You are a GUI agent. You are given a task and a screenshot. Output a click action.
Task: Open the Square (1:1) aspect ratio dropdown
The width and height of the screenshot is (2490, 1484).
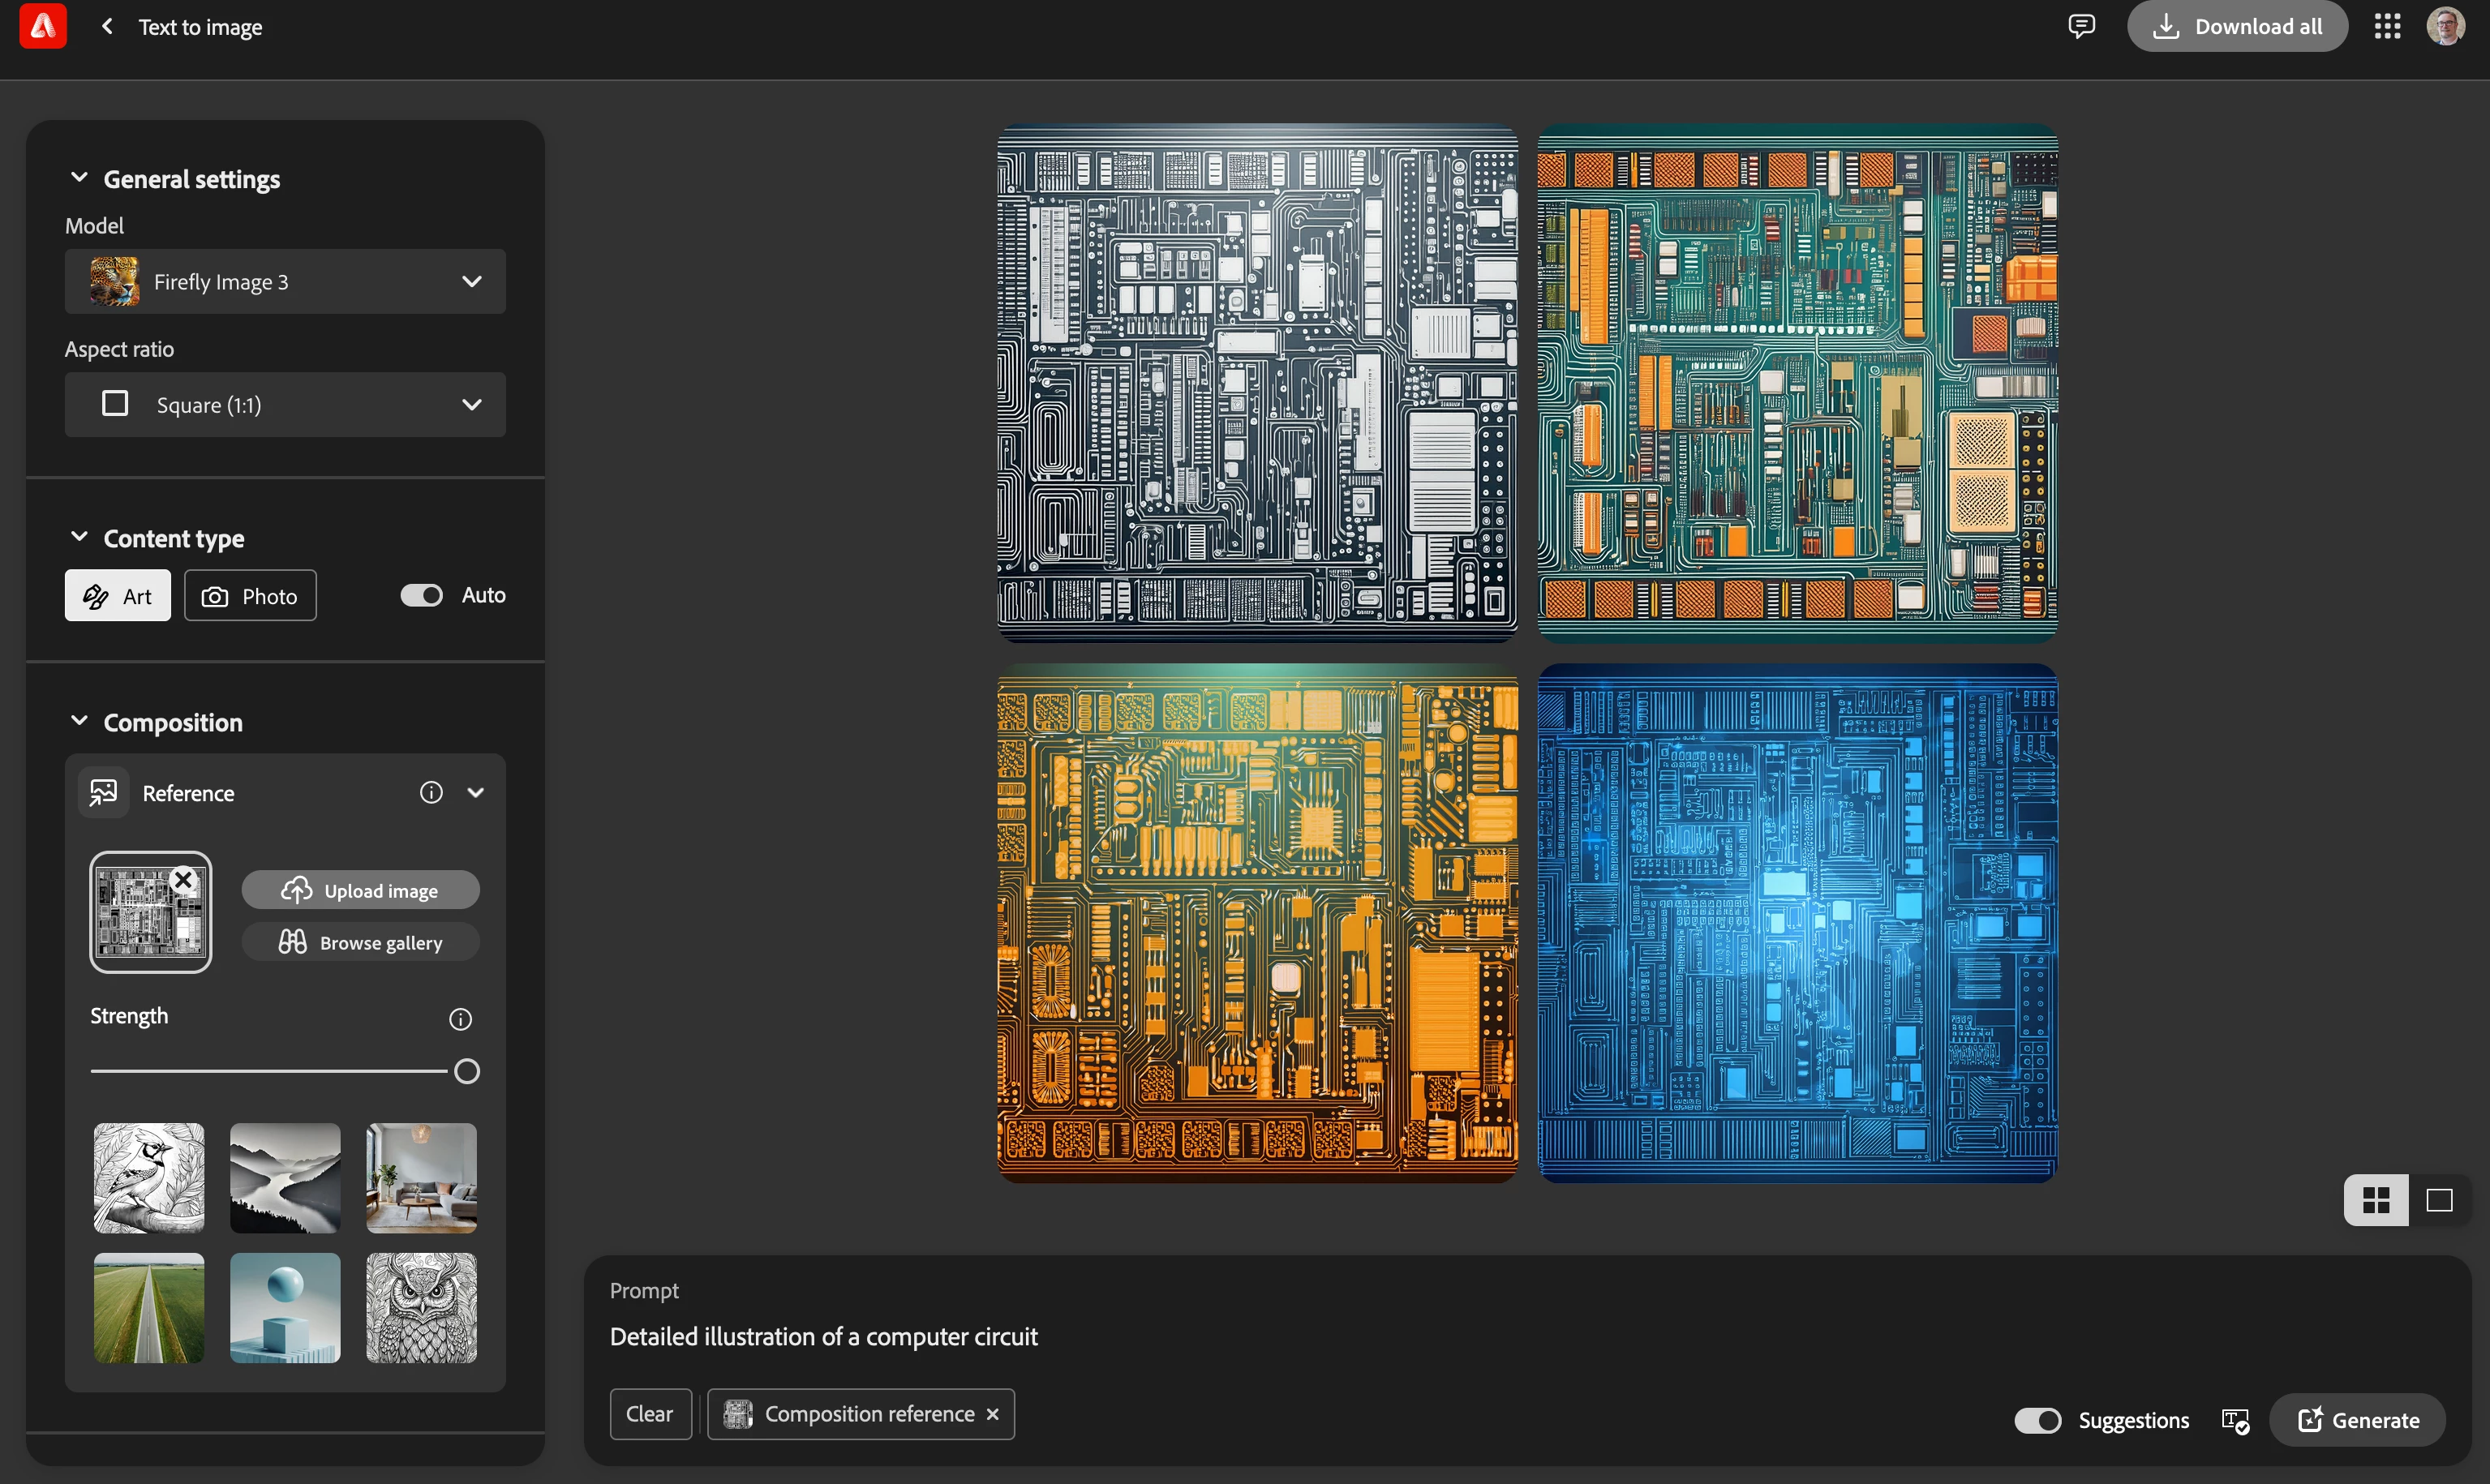(x=285, y=405)
